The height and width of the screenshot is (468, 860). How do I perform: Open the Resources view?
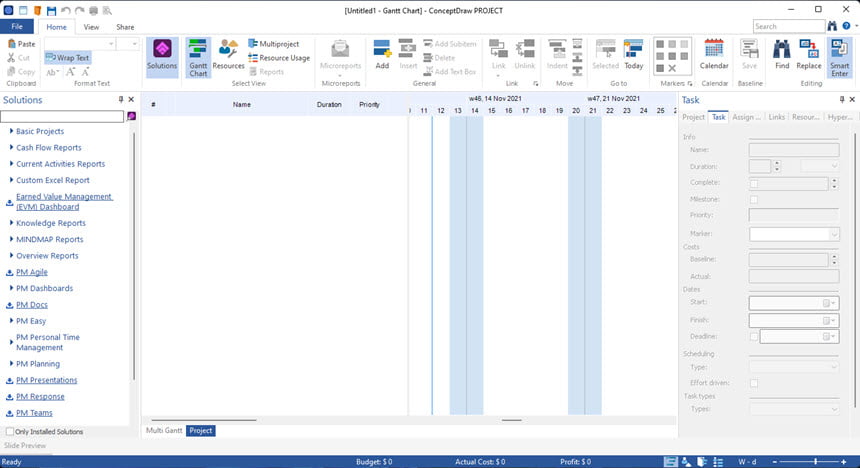(x=228, y=55)
